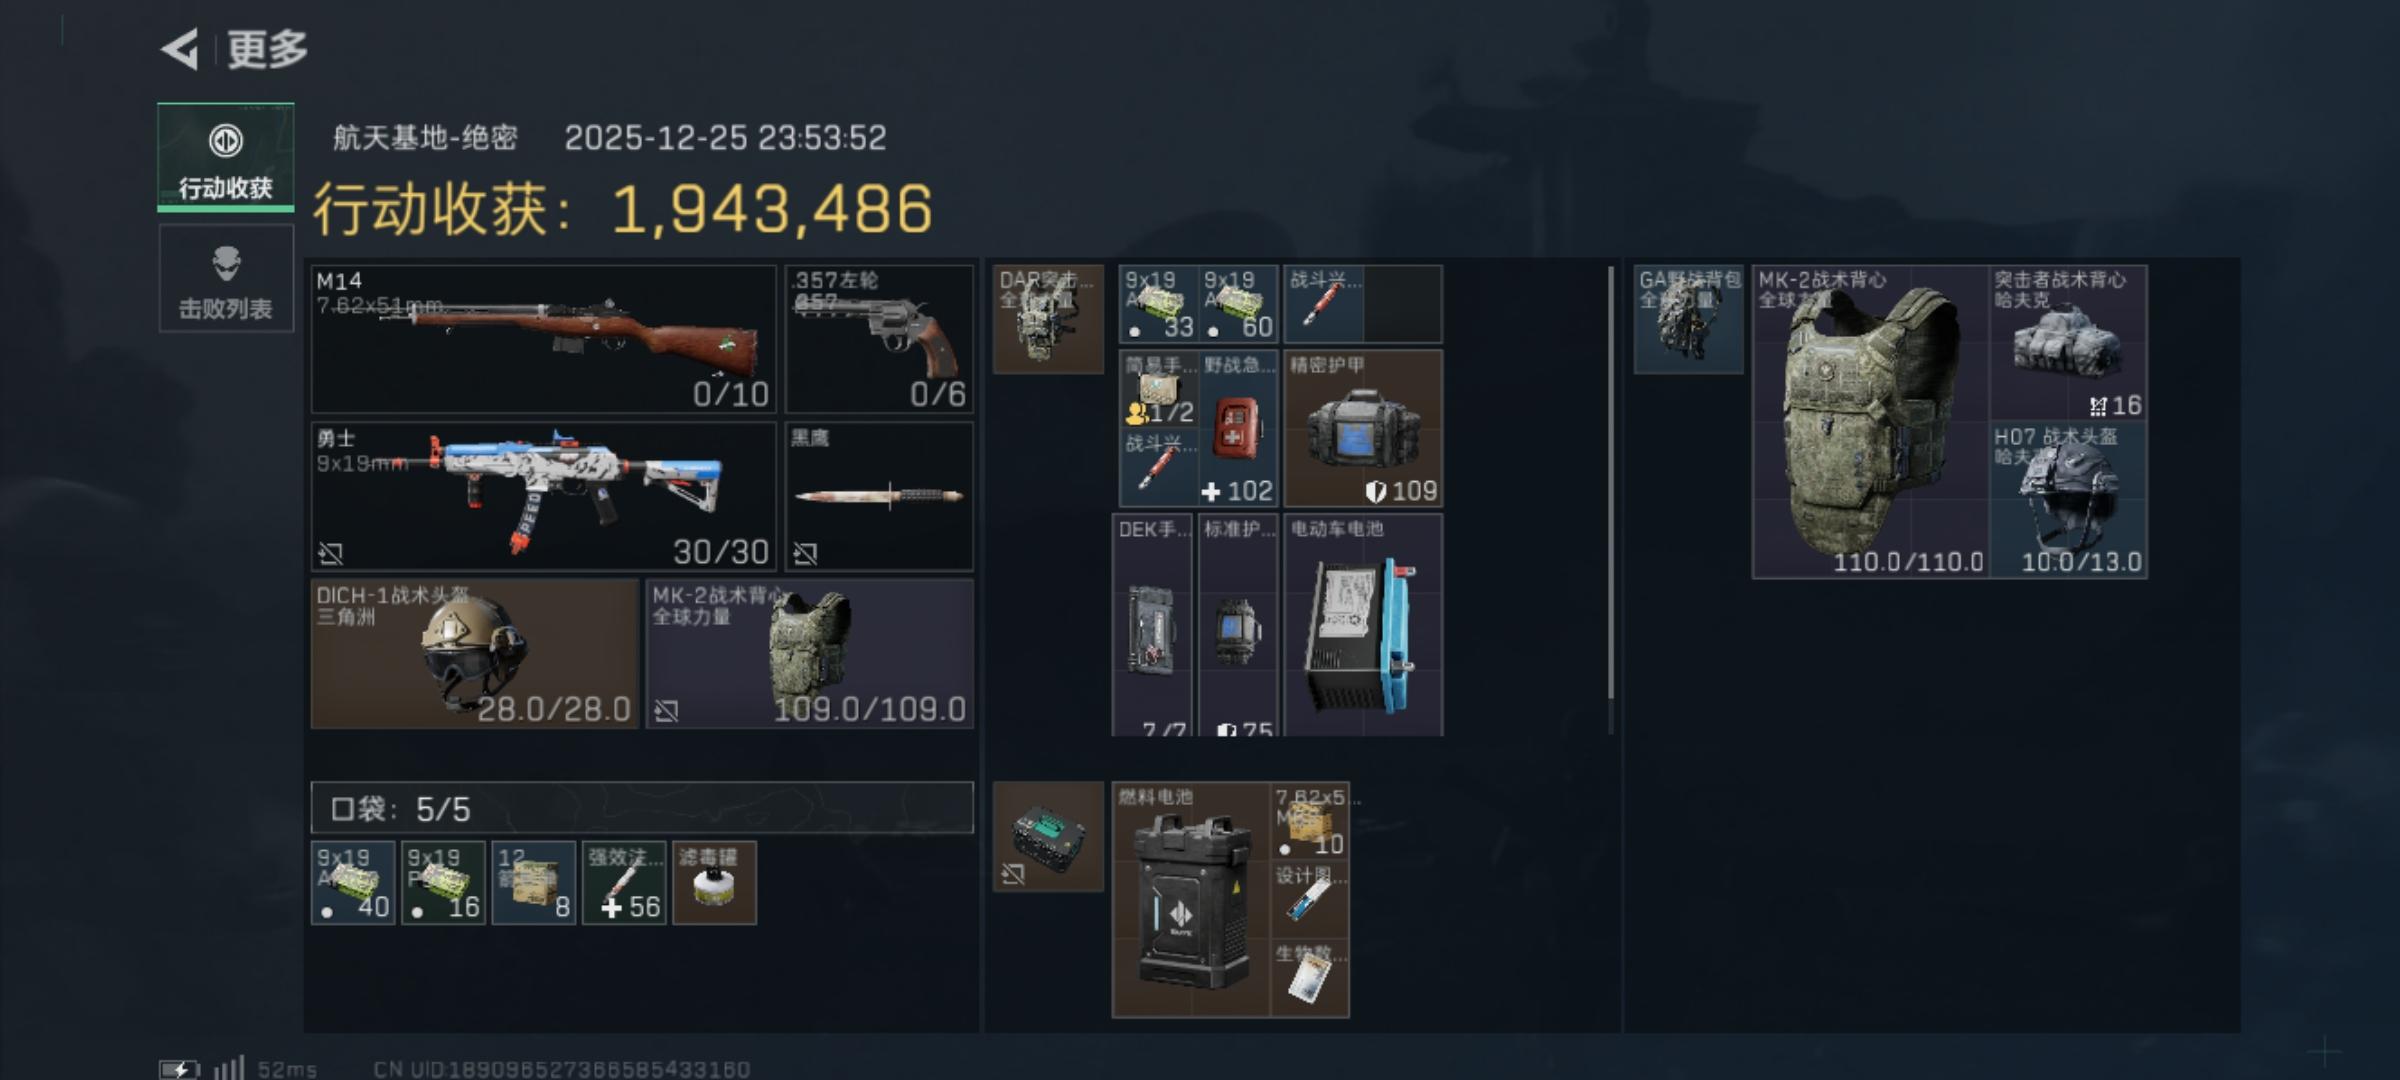
Task: Select the DICH-1战术头盔 helmet
Action: pos(475,654)
